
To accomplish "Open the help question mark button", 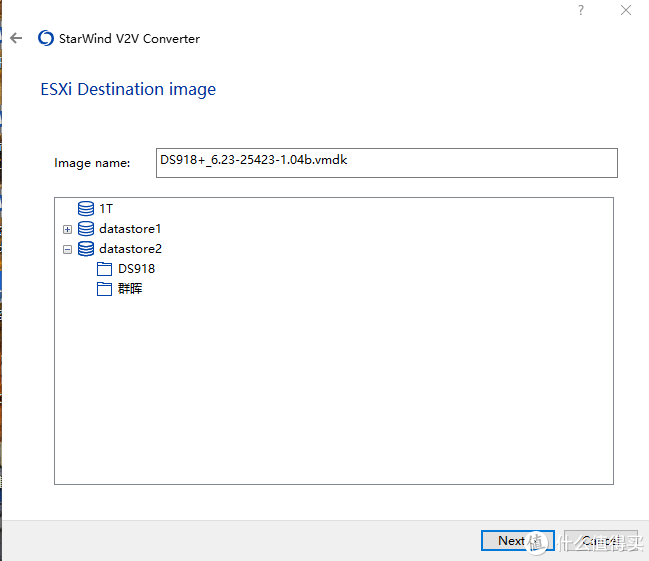I will [581, 10].
